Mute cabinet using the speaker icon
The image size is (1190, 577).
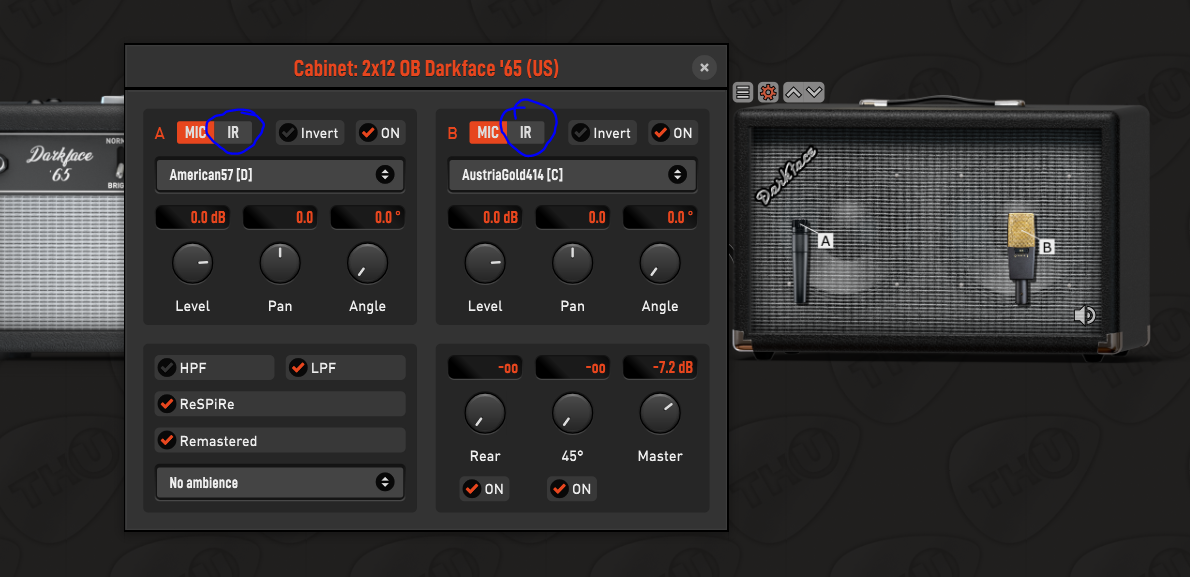pos(1085,314)
